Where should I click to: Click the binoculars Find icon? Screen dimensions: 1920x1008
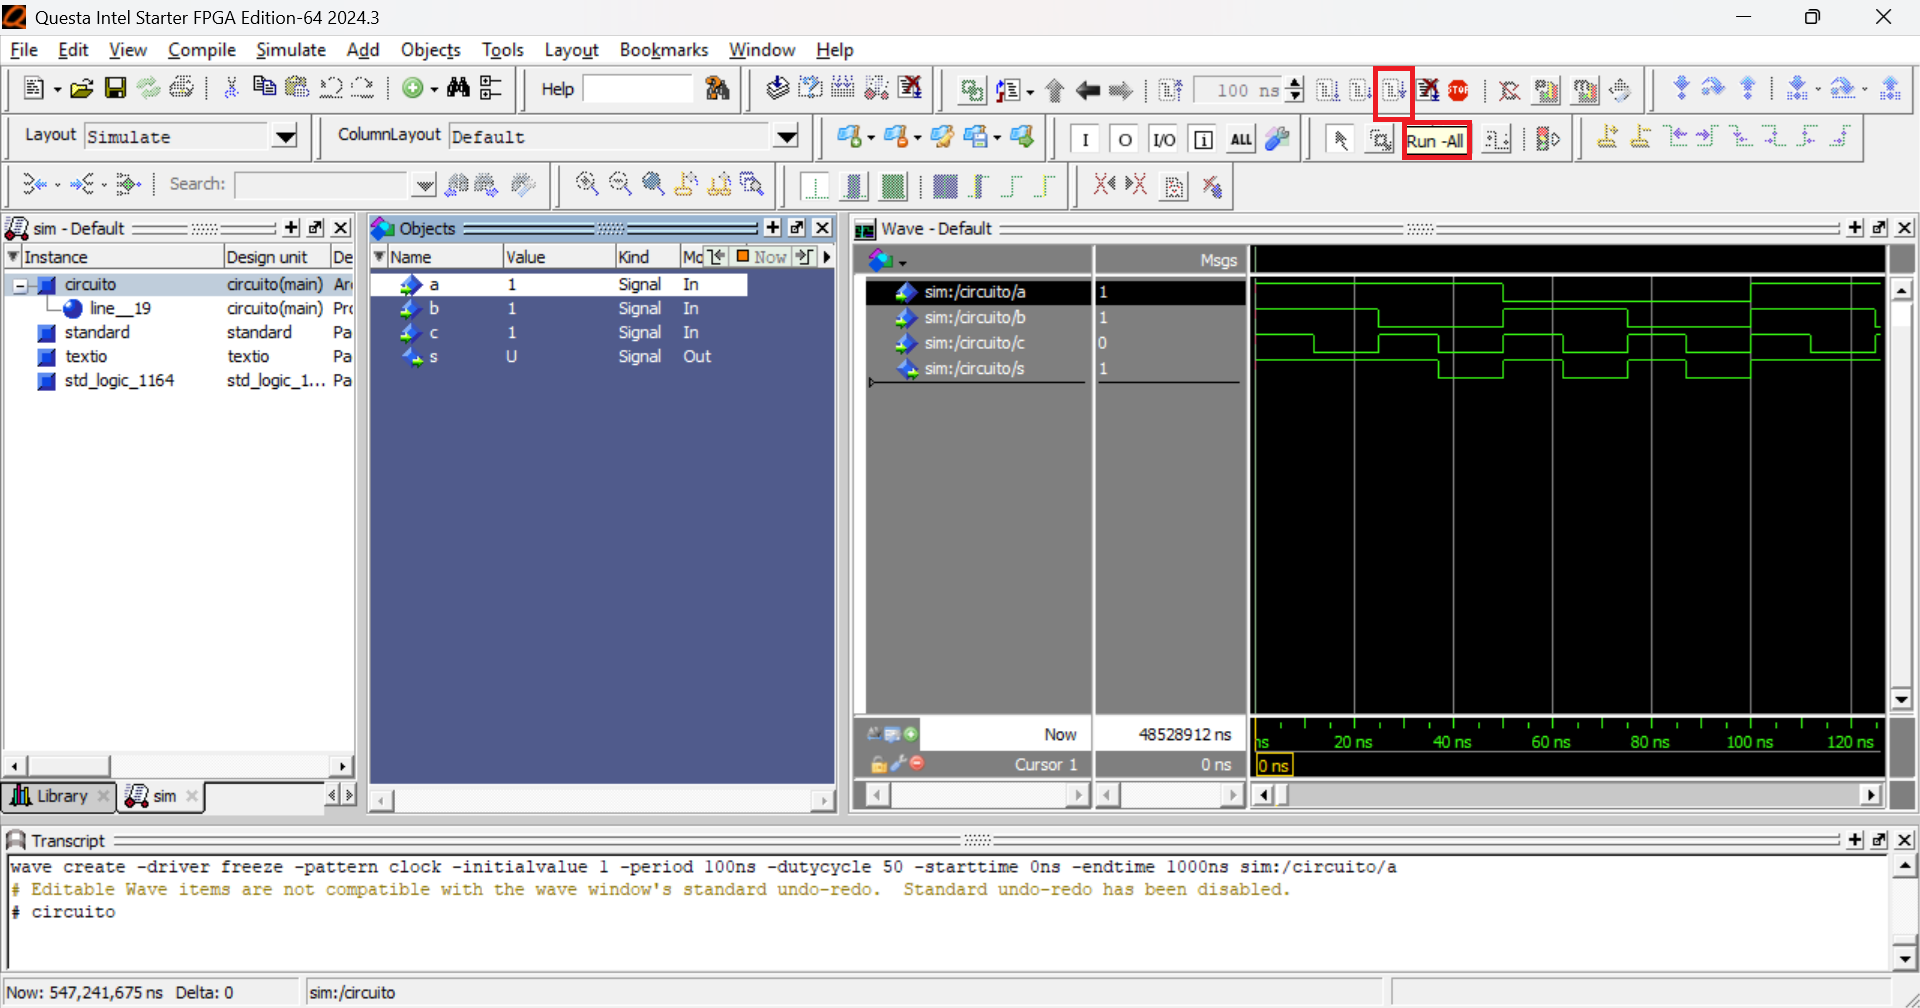click(458, 89)
